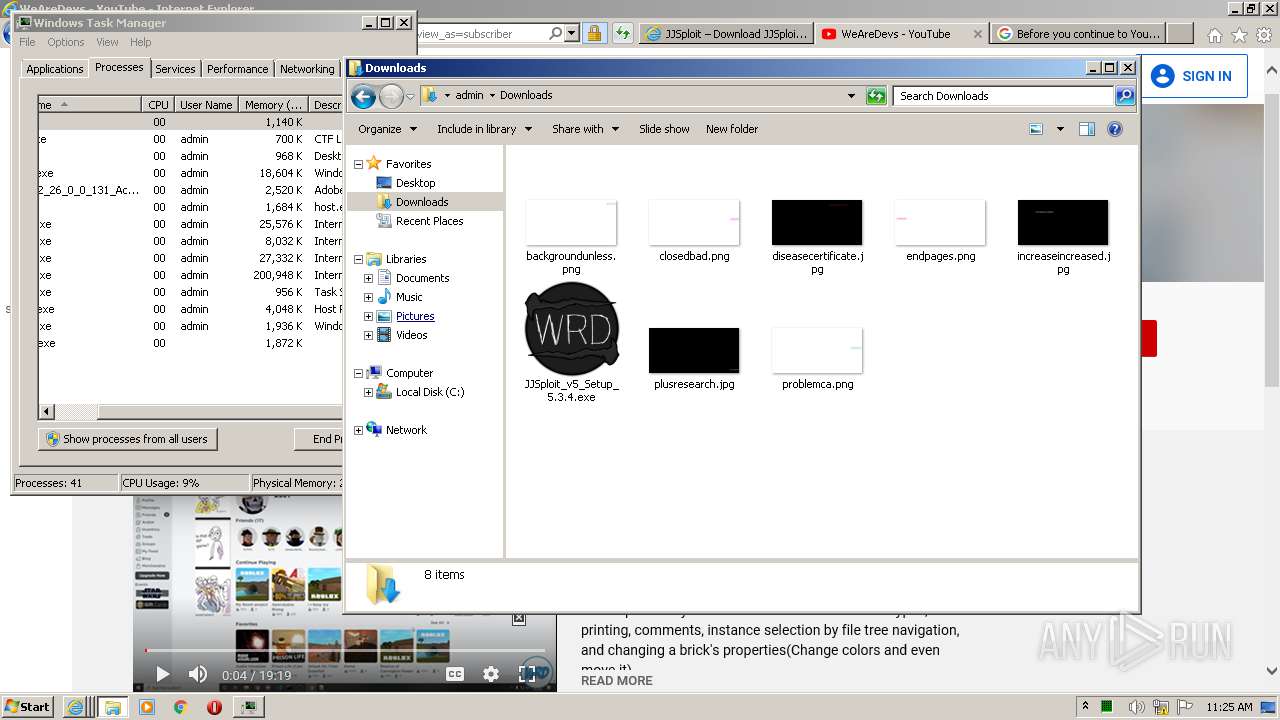Launch Google Chrome from taskbar
The height and width of the screenshot is (720, 1280).
(x=180, y=707)
